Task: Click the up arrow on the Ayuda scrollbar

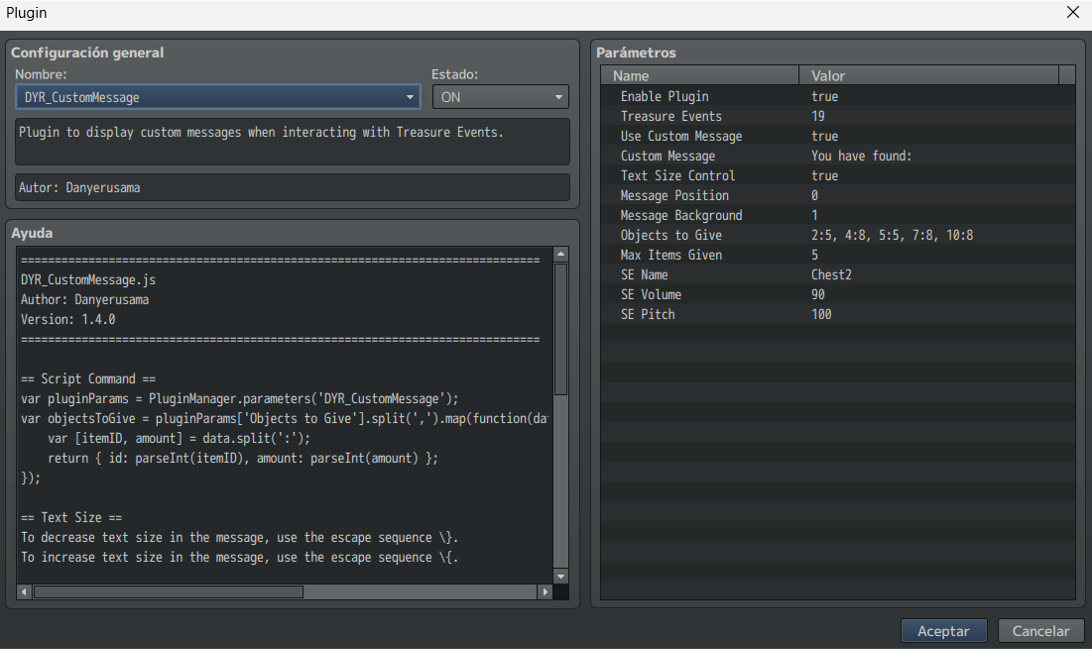Action: point(562,253)
